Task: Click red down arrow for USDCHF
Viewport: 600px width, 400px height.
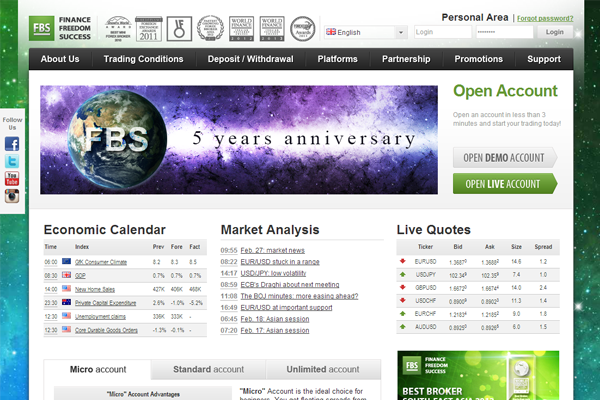Action: 403,300
